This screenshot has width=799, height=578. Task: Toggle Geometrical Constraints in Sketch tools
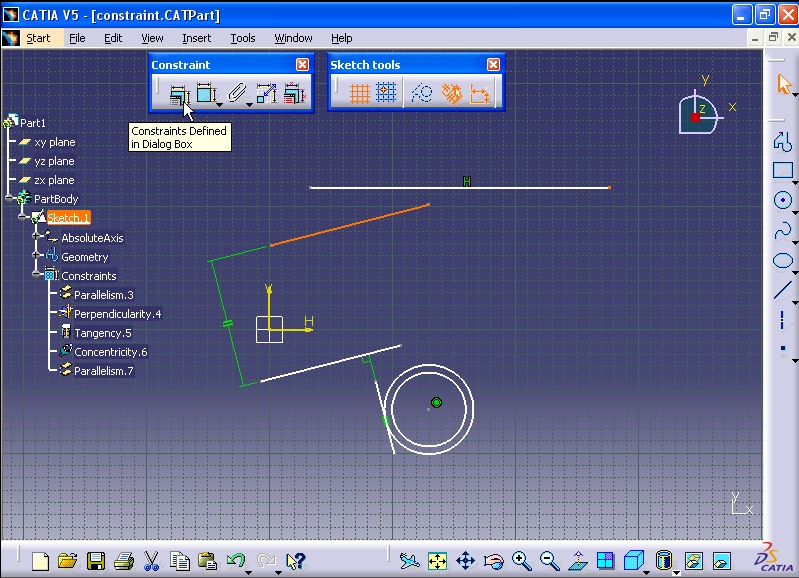click(451, 94)
